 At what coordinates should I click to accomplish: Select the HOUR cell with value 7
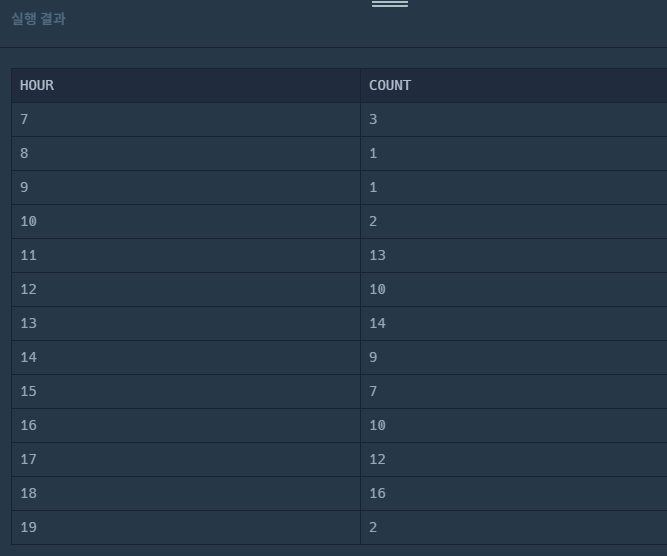[x=186, y=120]
